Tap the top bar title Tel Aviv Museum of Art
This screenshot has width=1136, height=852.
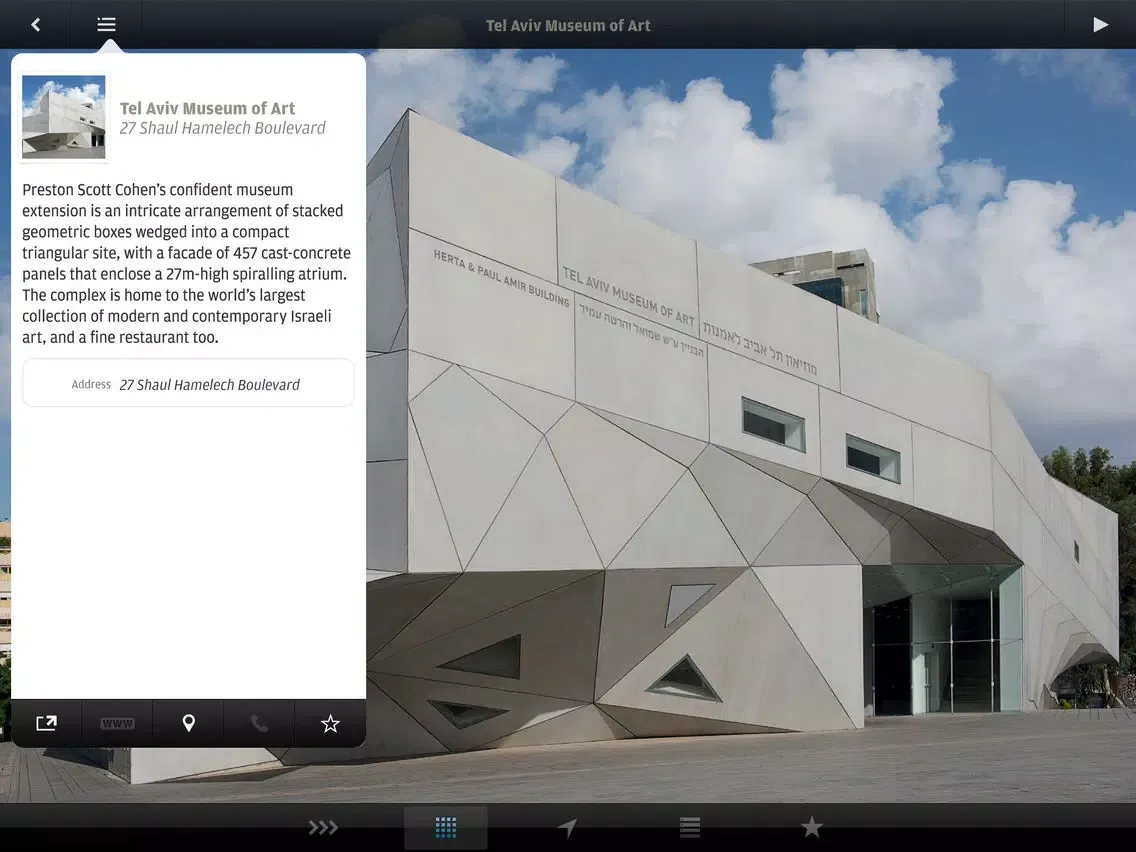[x=568, y=25]
